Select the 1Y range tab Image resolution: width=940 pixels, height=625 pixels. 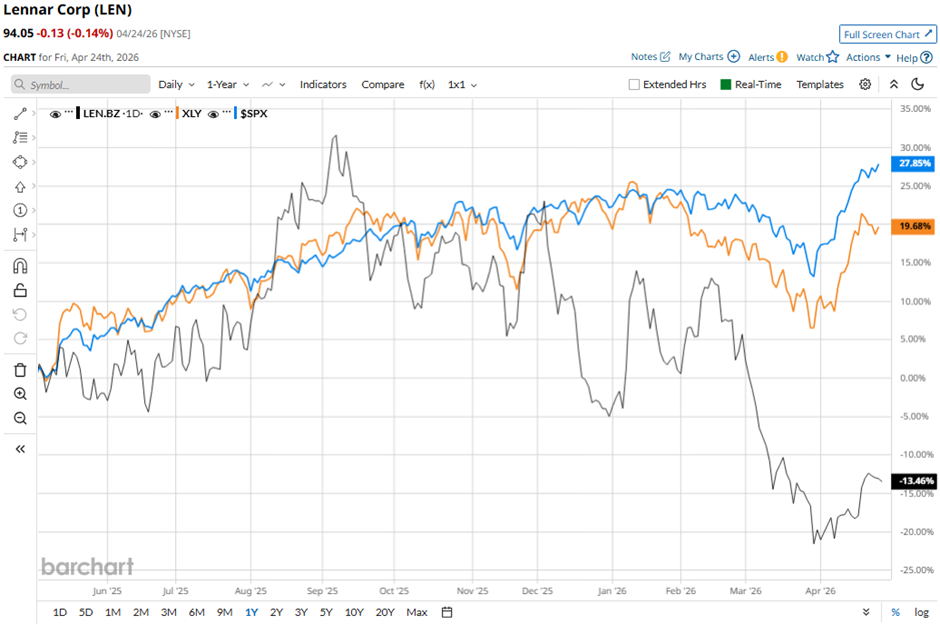tap(251, 612)
